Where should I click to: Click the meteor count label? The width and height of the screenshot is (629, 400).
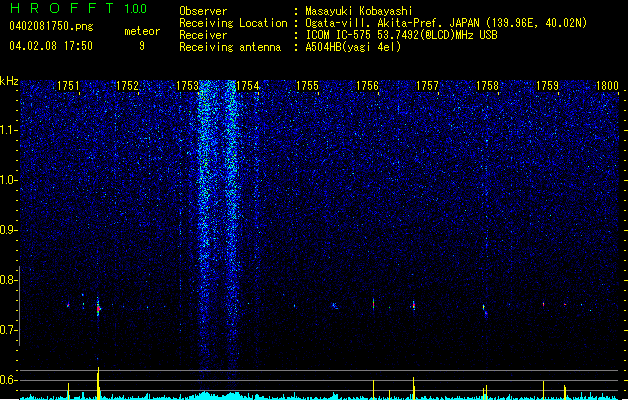142,31
